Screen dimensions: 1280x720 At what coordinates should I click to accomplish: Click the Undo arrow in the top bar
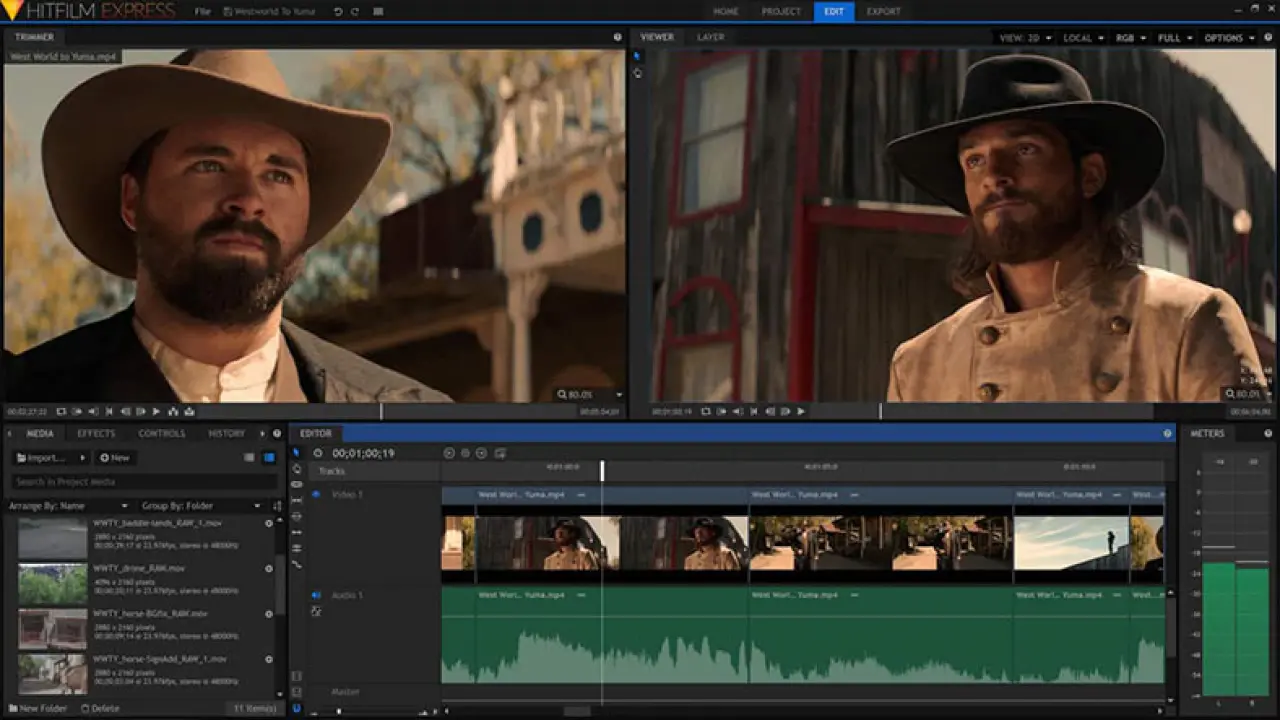tap(338, 11)
